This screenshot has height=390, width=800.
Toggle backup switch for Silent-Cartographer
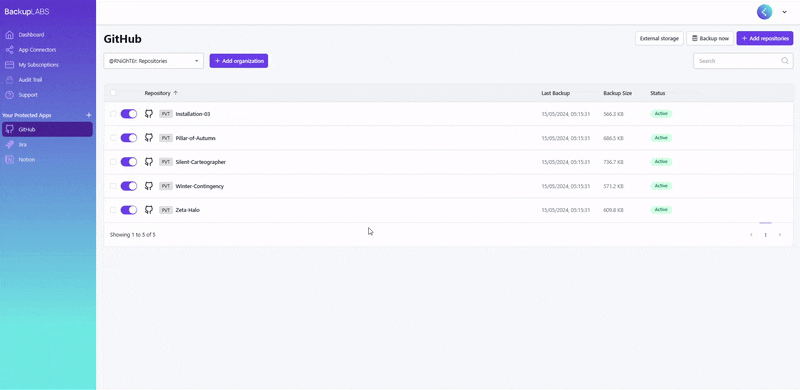coord(129,162)
